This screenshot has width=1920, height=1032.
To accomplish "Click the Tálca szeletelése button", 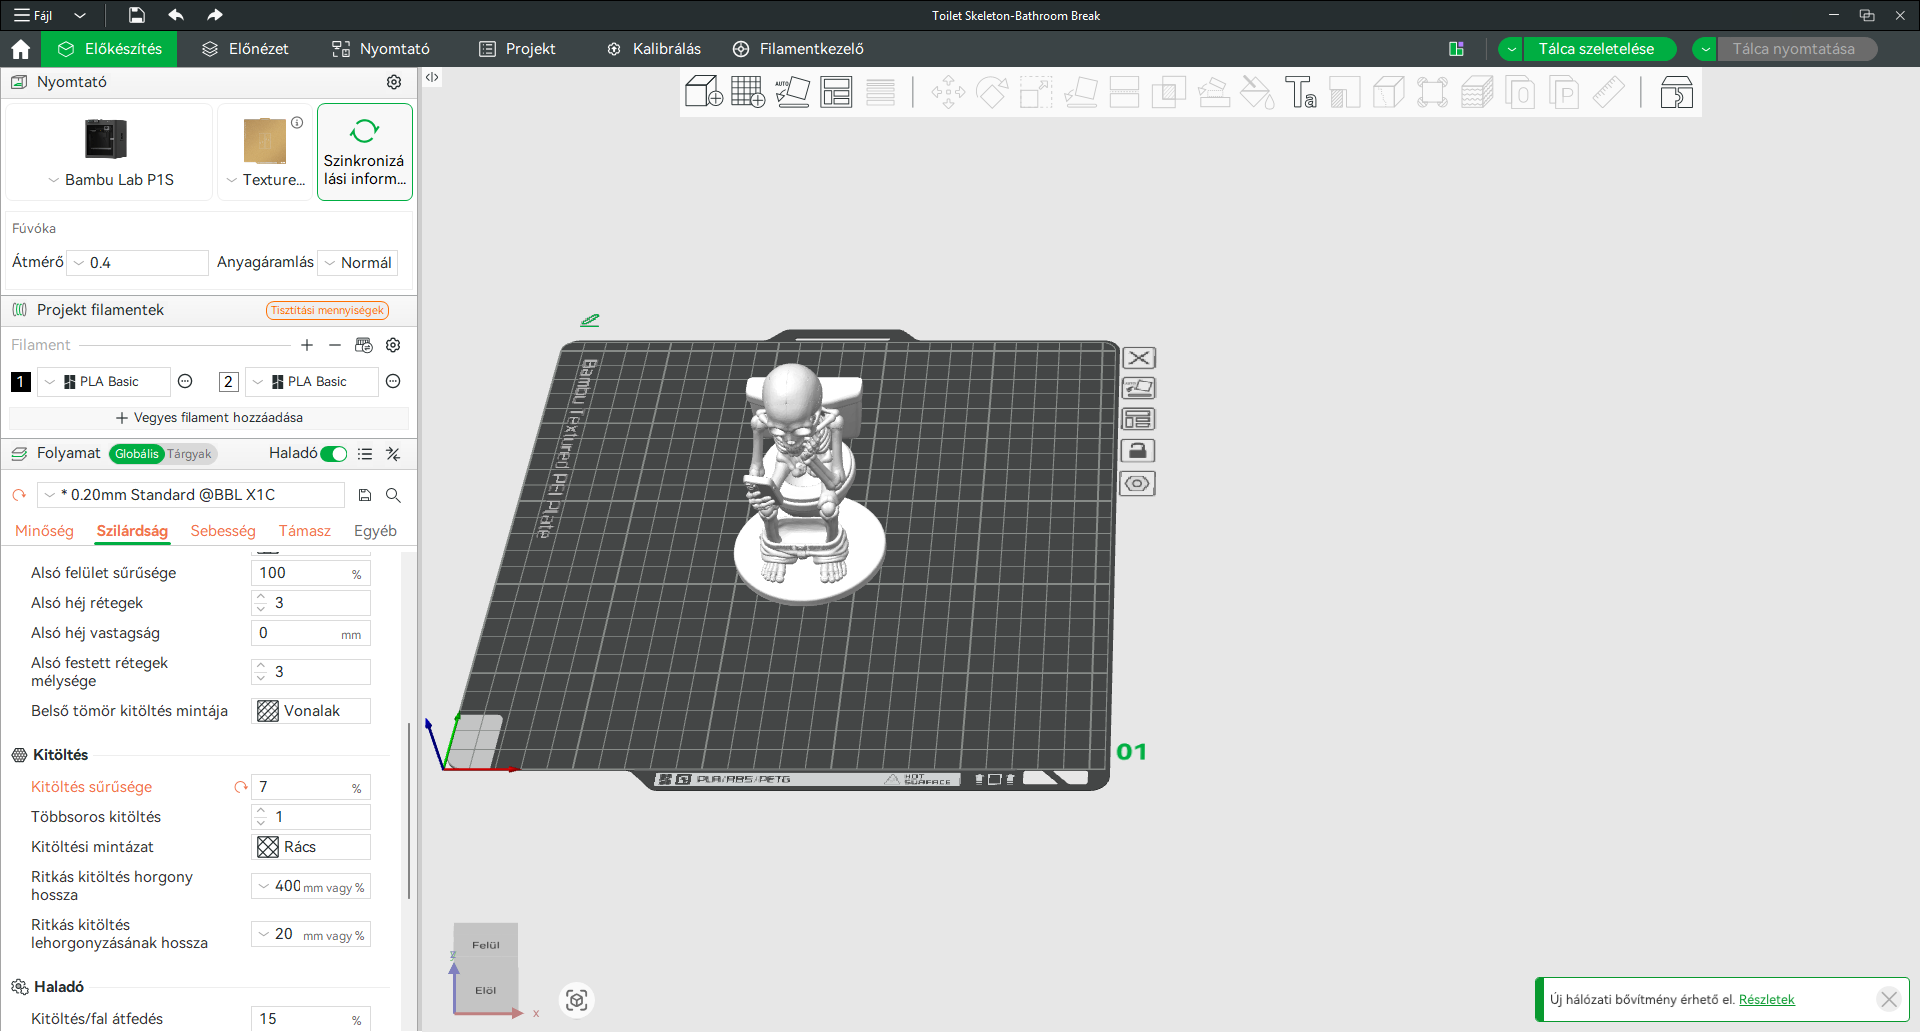I will pyautogui.click(x=1597, y=49).
